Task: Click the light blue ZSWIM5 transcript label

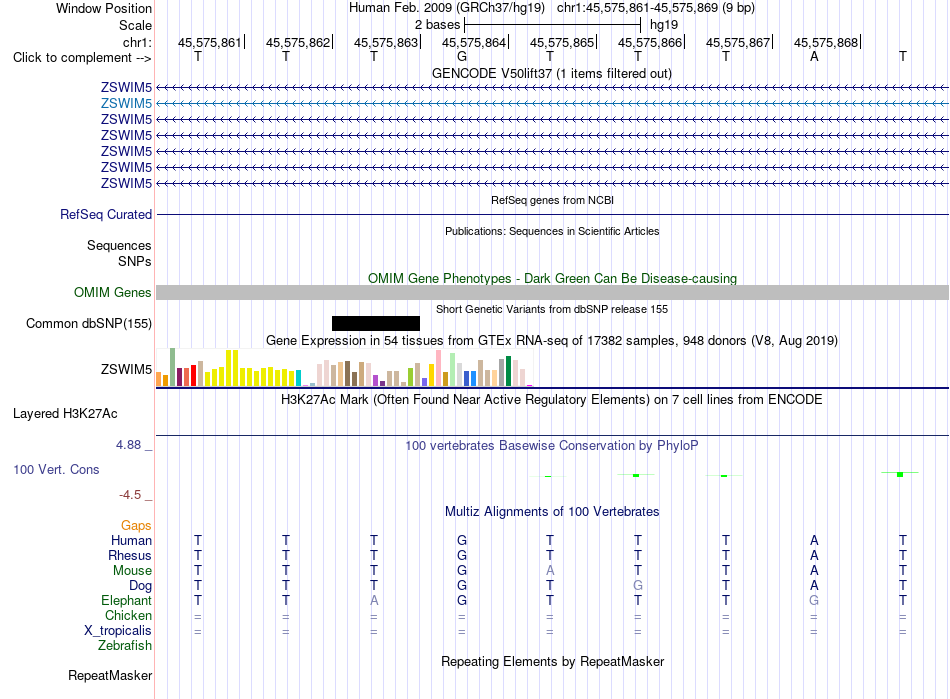Action: (x=126, y=103)
